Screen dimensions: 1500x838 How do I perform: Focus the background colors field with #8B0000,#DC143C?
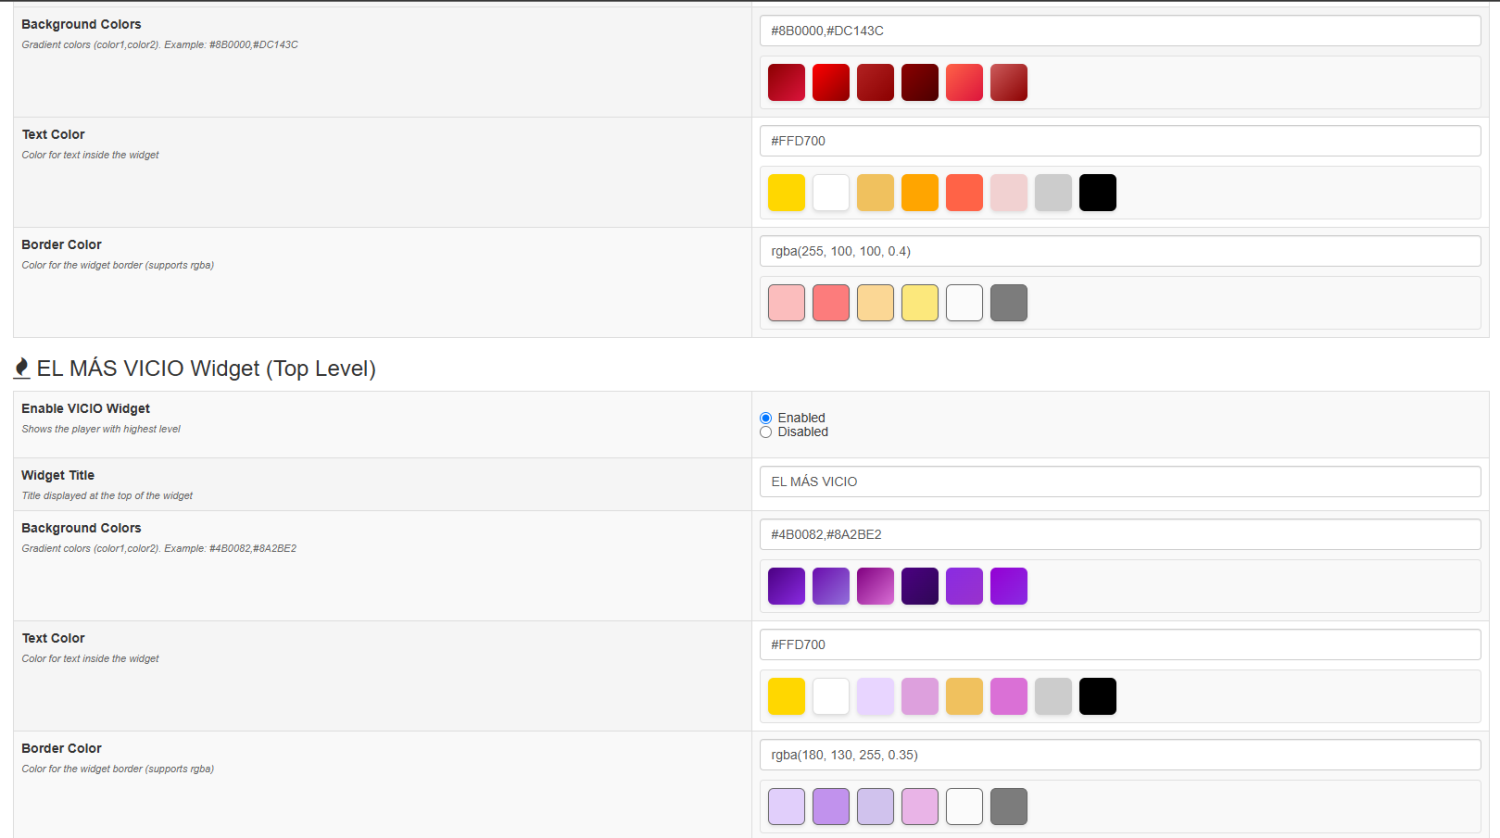coord(1119,31)
